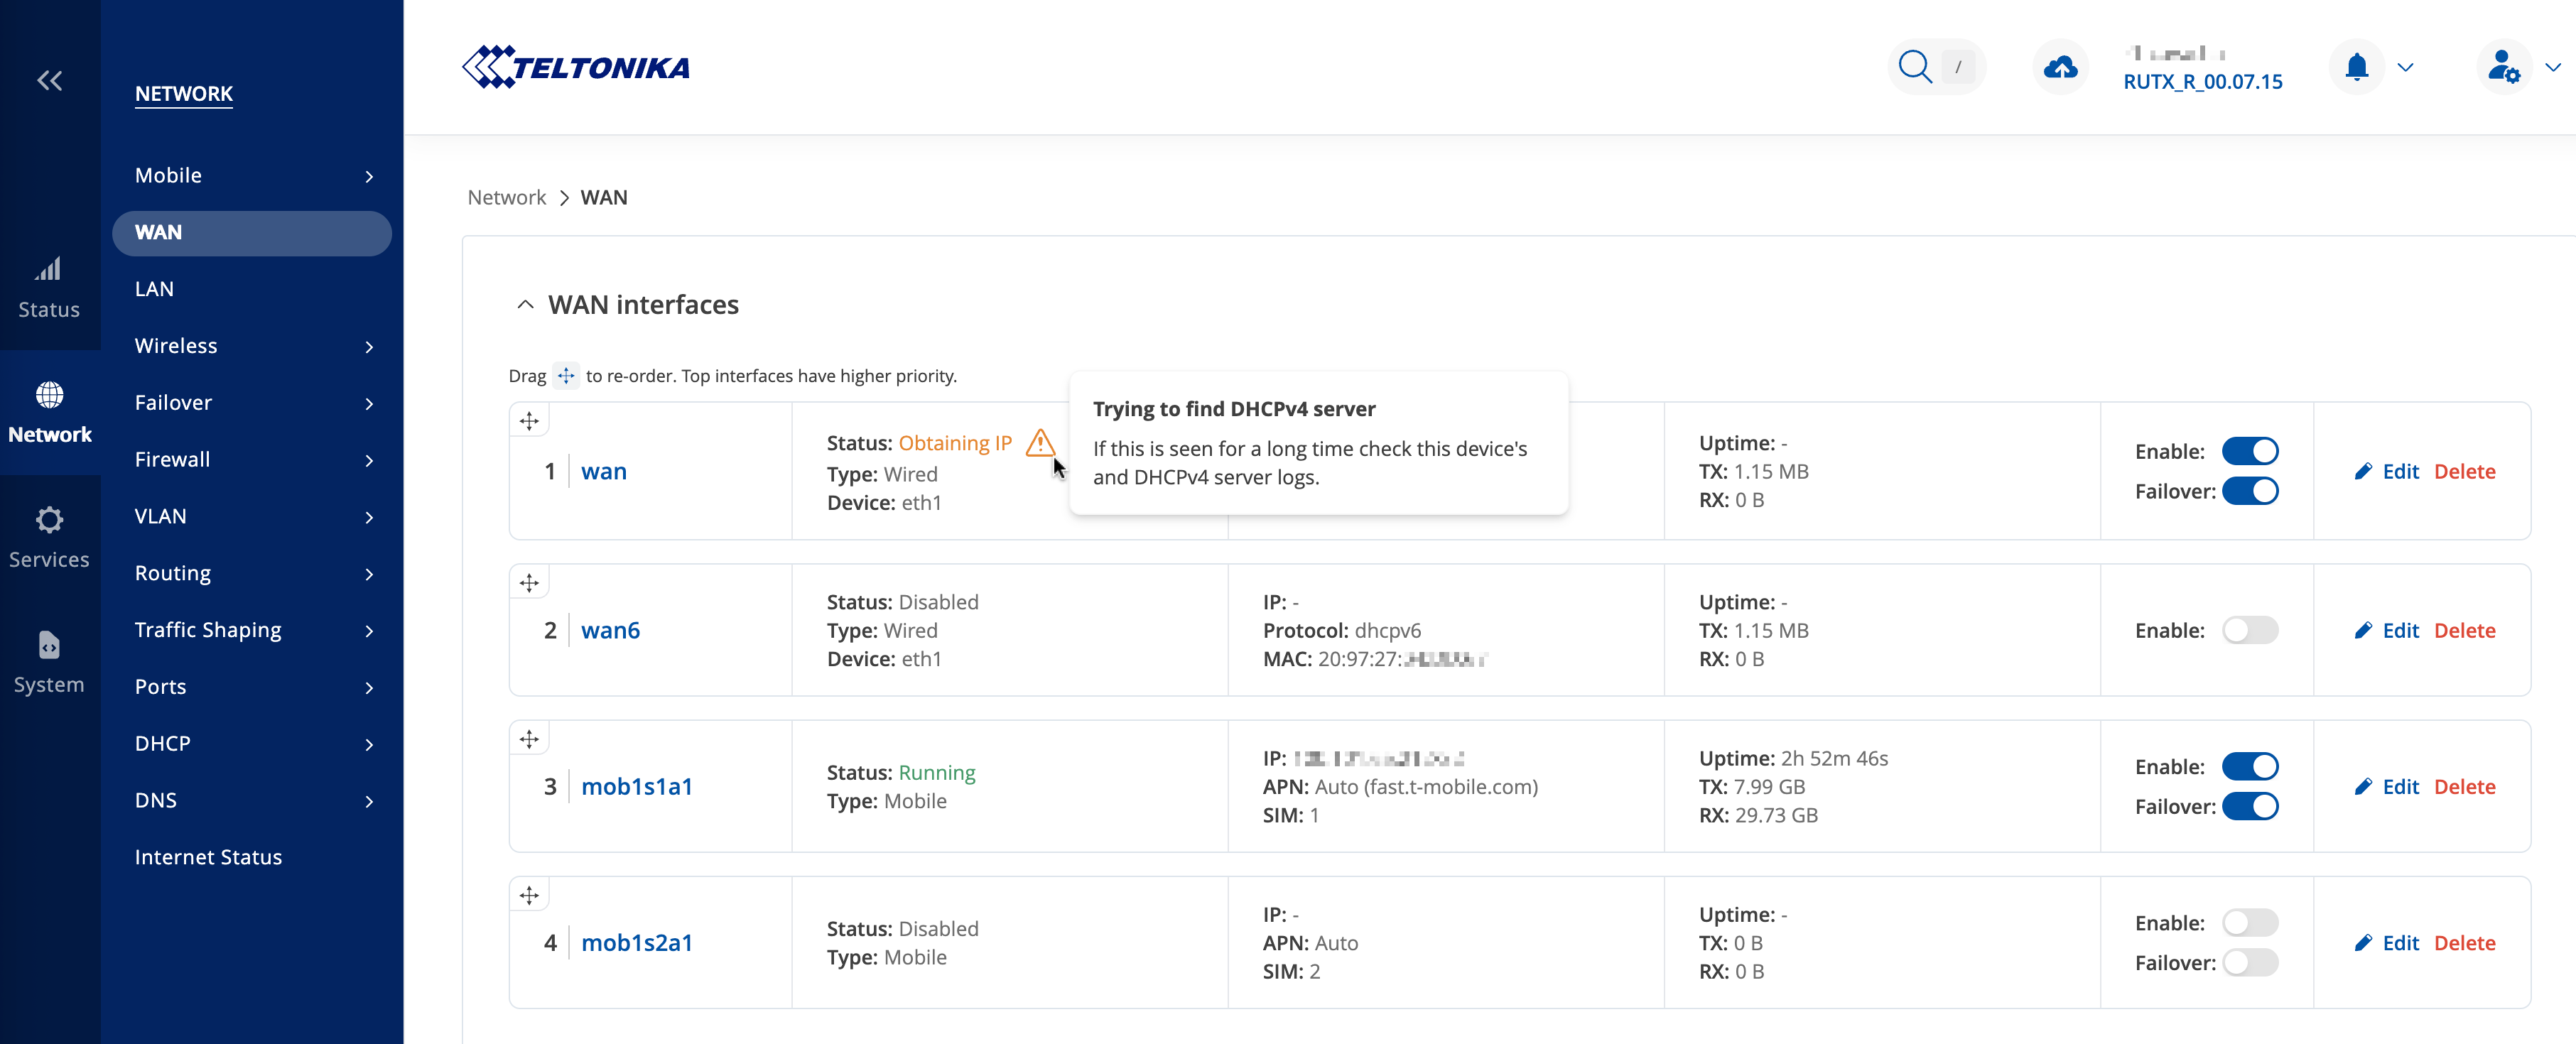Collapse the WAN interfaces section
Screen dimensions: 2576x1044
tap(525, 304)
